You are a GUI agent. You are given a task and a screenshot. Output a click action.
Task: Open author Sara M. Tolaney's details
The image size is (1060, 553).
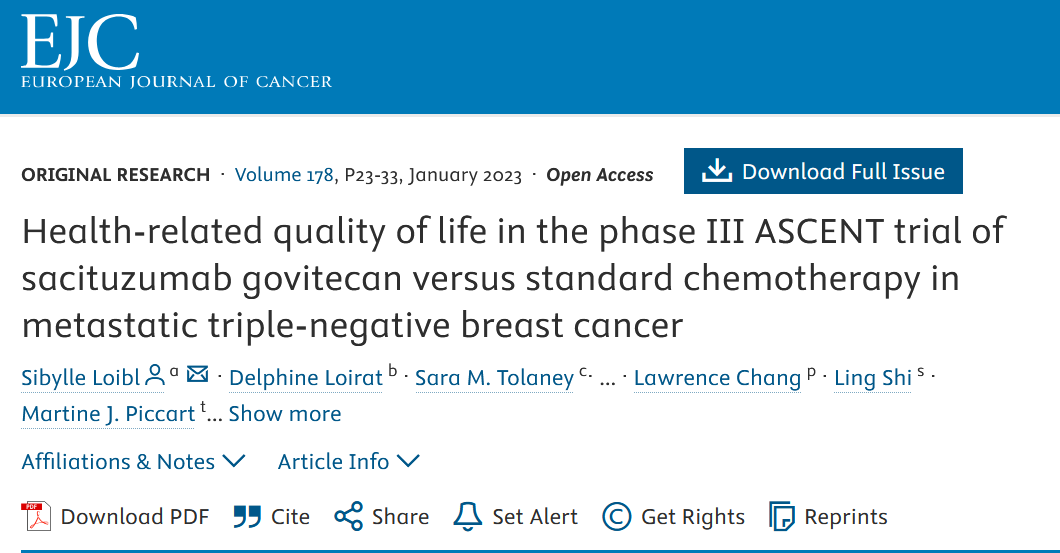coord(494,378)
